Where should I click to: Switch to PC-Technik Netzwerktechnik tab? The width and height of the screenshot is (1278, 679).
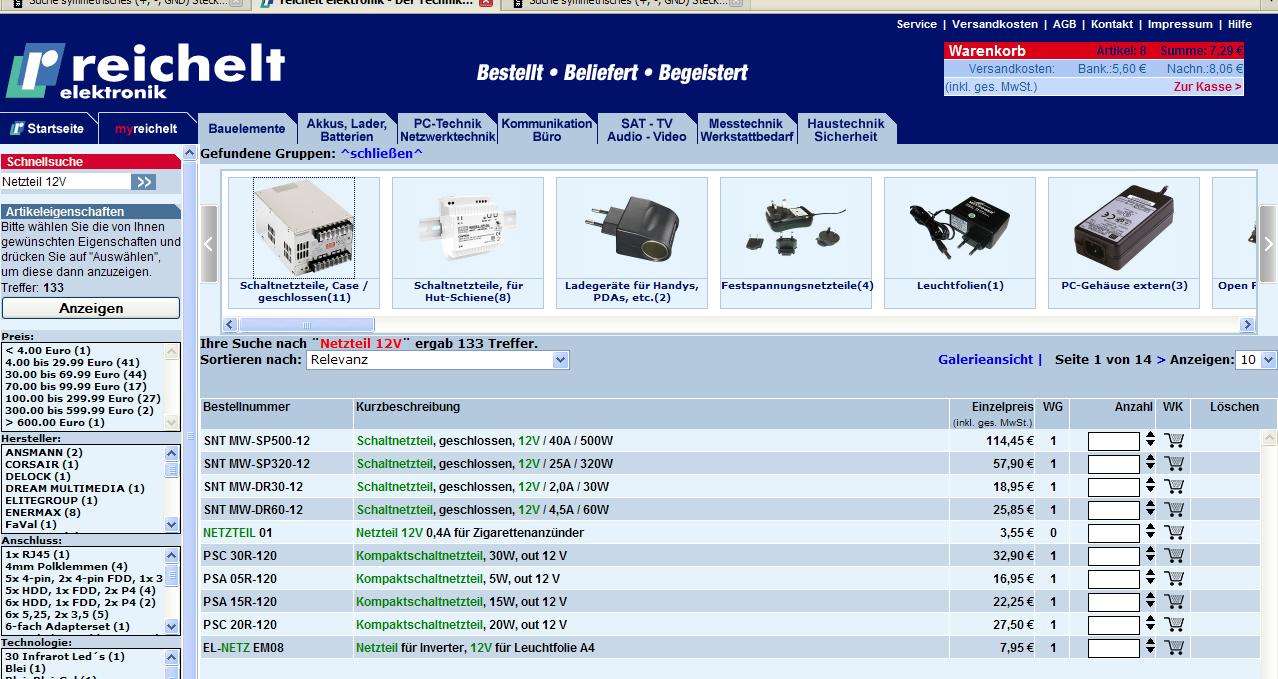tap(447, 129)
